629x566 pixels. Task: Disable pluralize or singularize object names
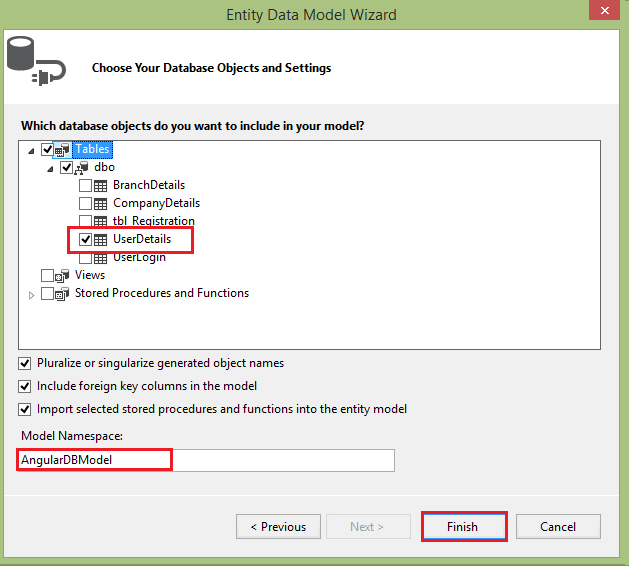(25, 363)
